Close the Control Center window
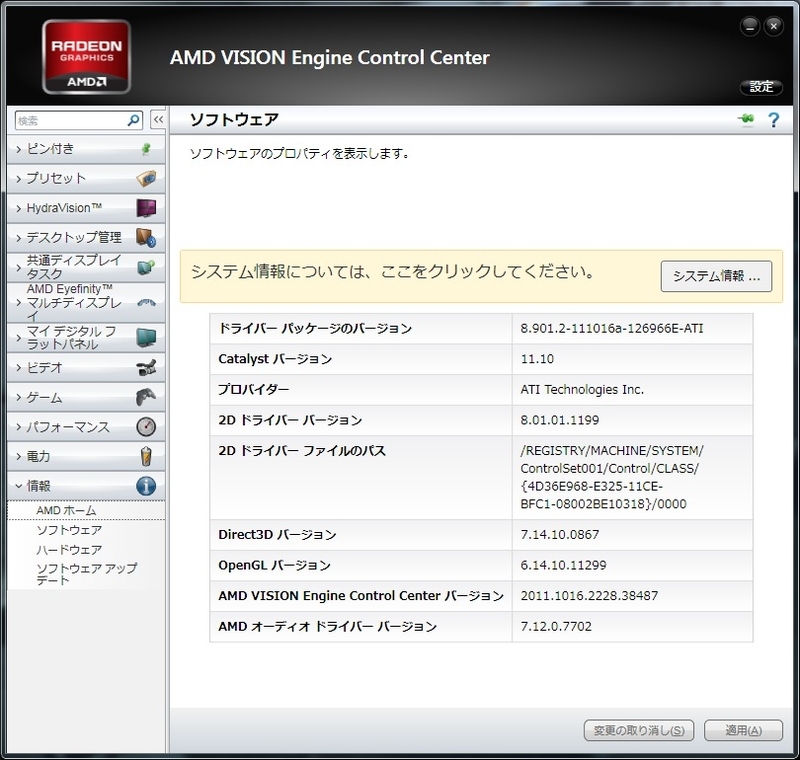This screenshot has width=800, height=760. 773,26
